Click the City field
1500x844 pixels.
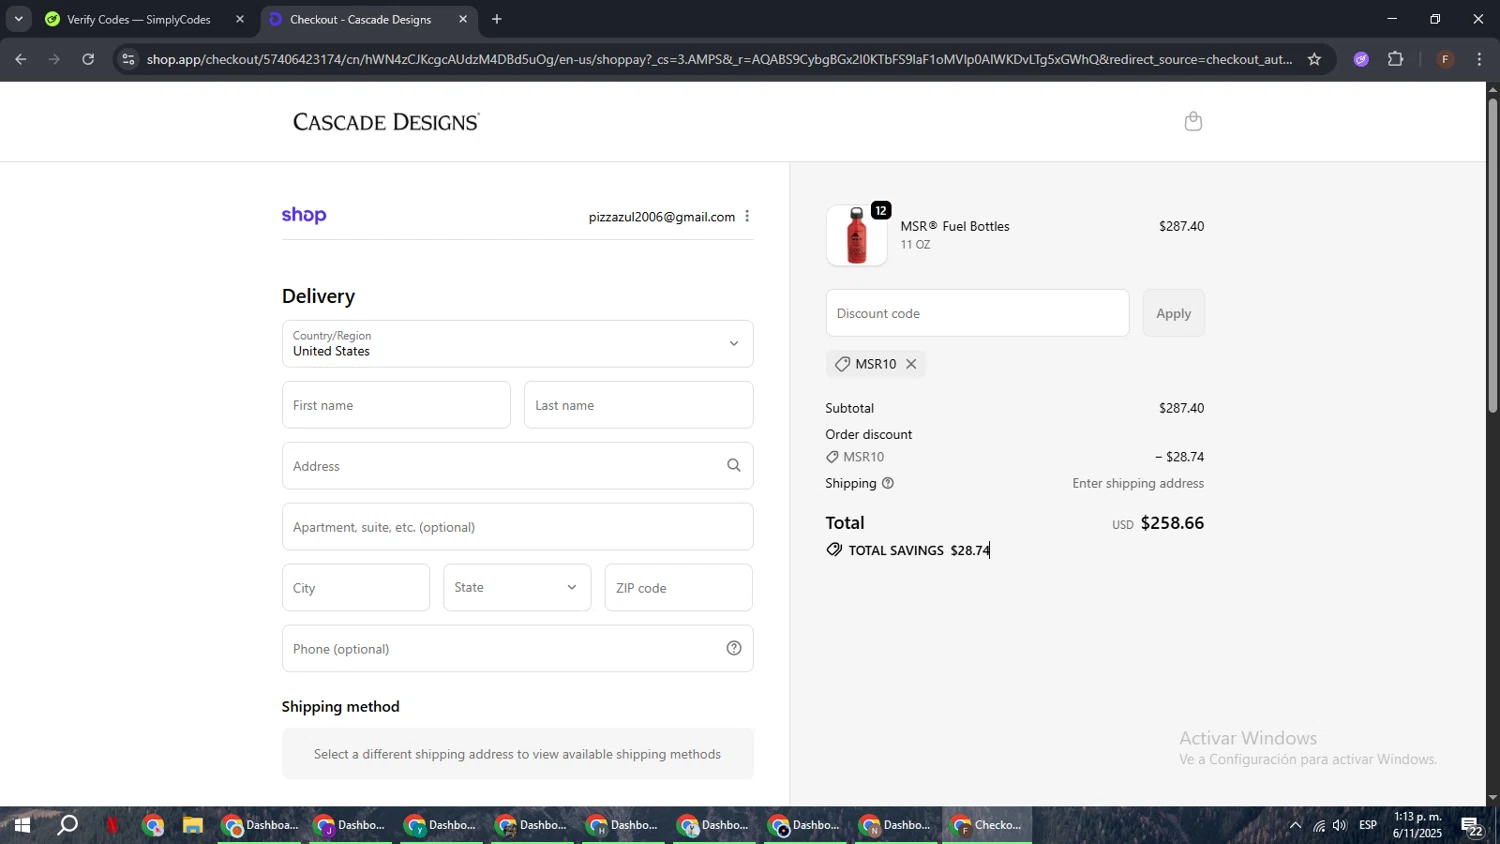pyautogui.click(x=356, y=588)
